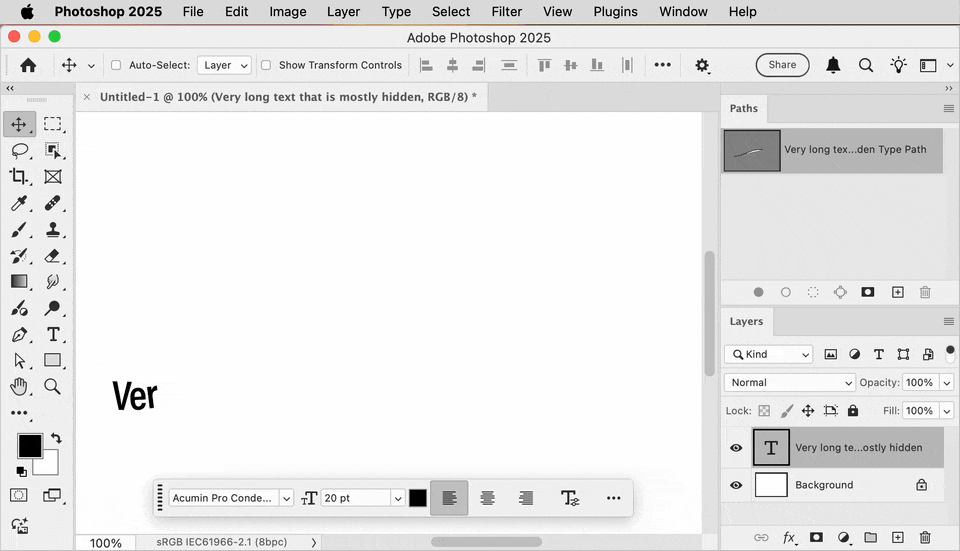The width and height of the screenshot is (960, 551).
Task: Open the font size dropdown arrow
Action: 398,498
